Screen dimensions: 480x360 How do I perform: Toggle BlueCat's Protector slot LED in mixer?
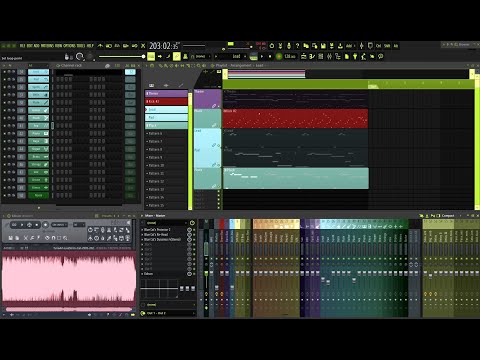(x=189, y=230)
